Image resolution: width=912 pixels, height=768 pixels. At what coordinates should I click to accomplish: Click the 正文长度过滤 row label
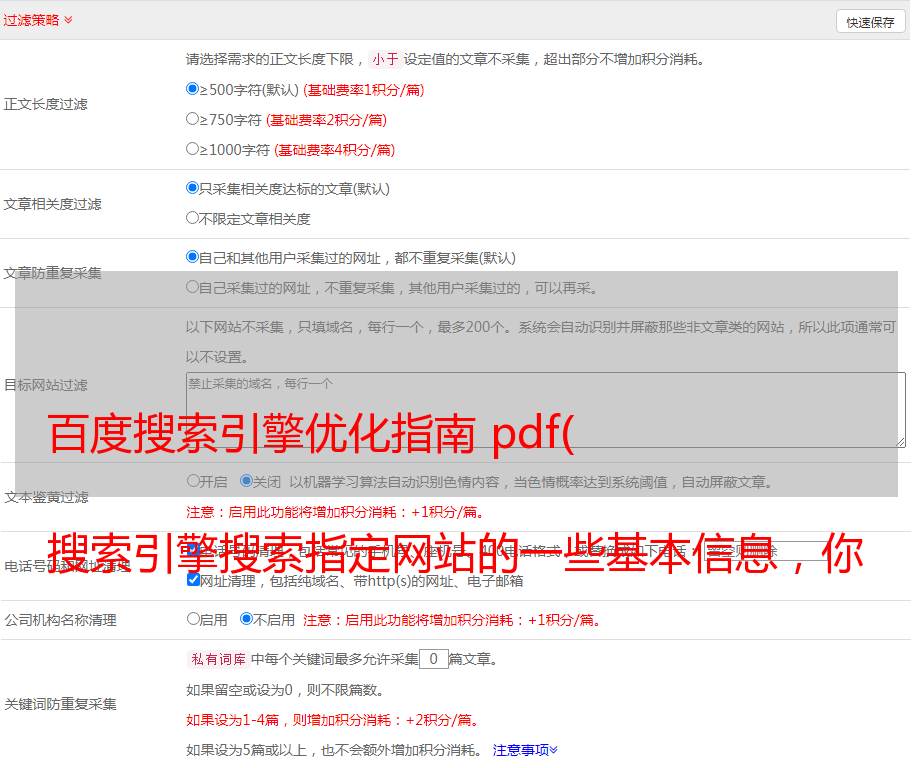(x=46, y=104)
